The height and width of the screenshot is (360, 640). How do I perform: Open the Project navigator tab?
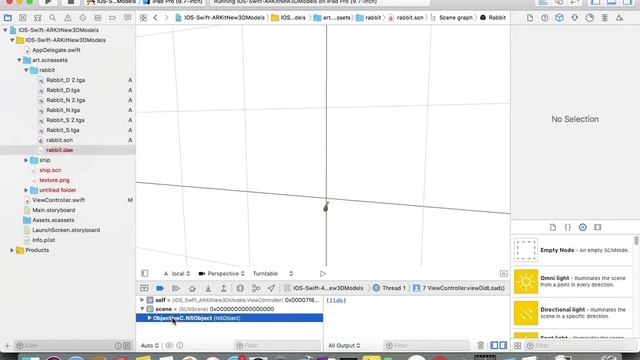[x=8, y=18]
